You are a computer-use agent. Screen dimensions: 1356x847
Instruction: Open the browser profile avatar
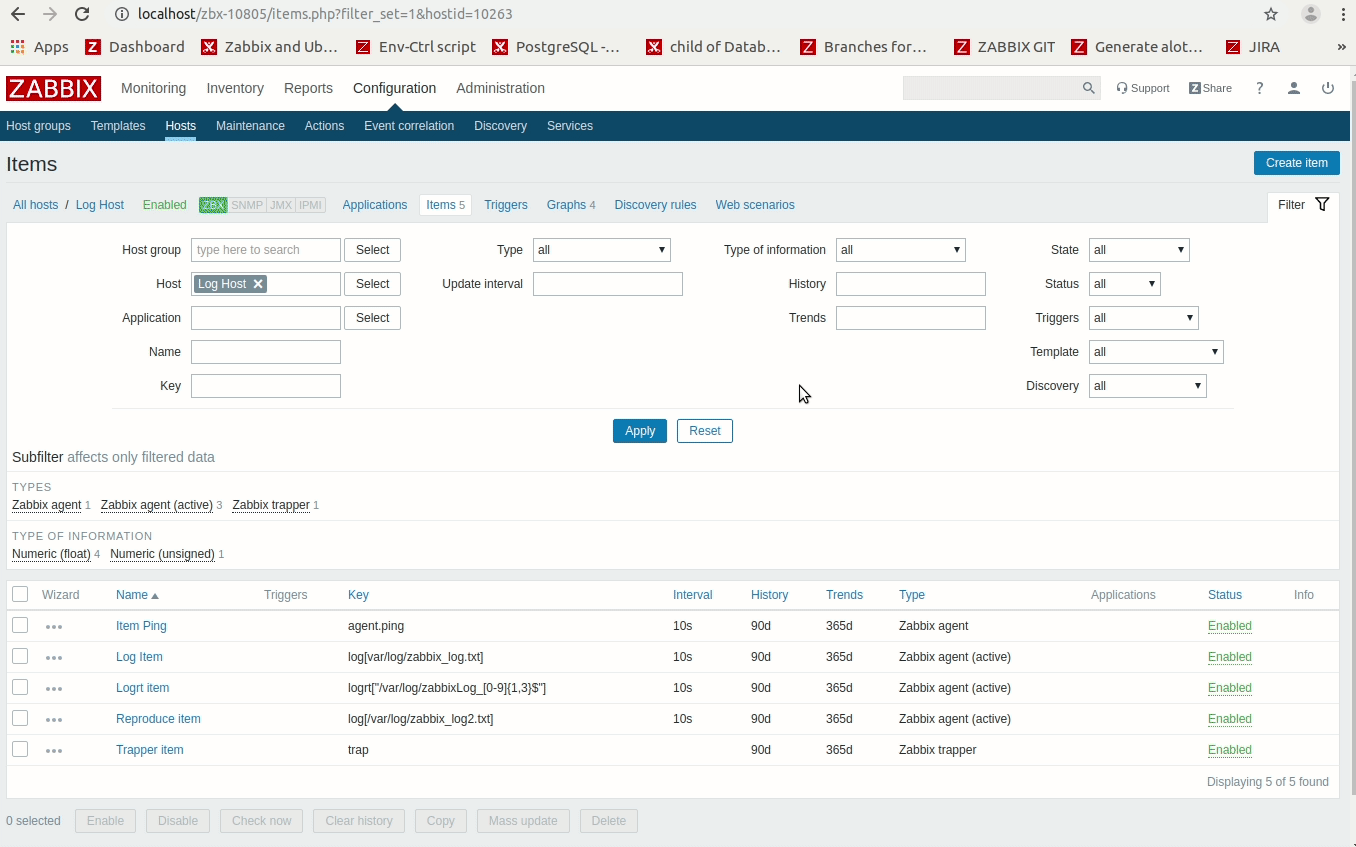pyautogui.click(x=1311, y=14)
